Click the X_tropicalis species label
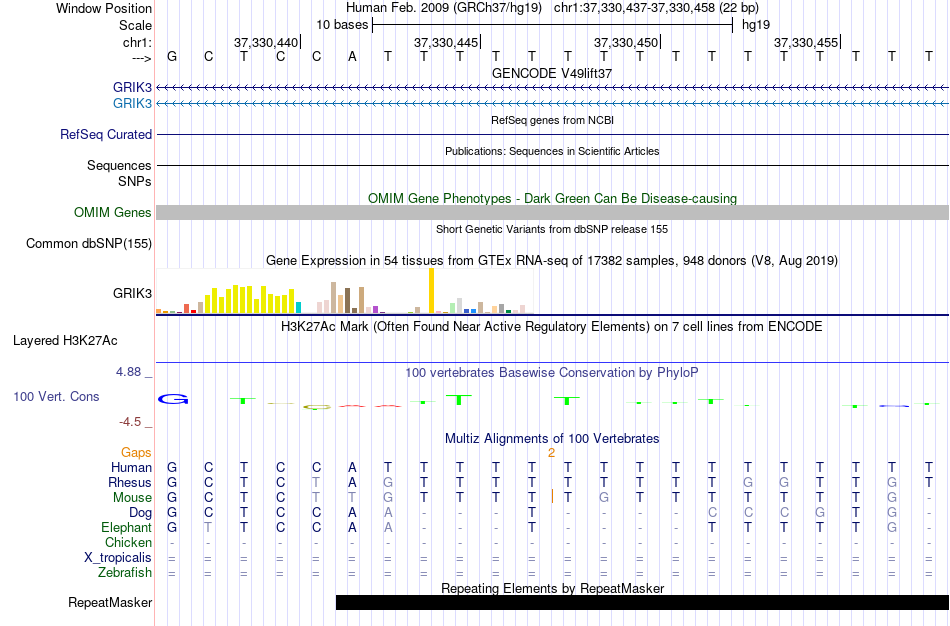Image resolution: width=950 pixels, height=626 pixels. click(x=118, y=558)
